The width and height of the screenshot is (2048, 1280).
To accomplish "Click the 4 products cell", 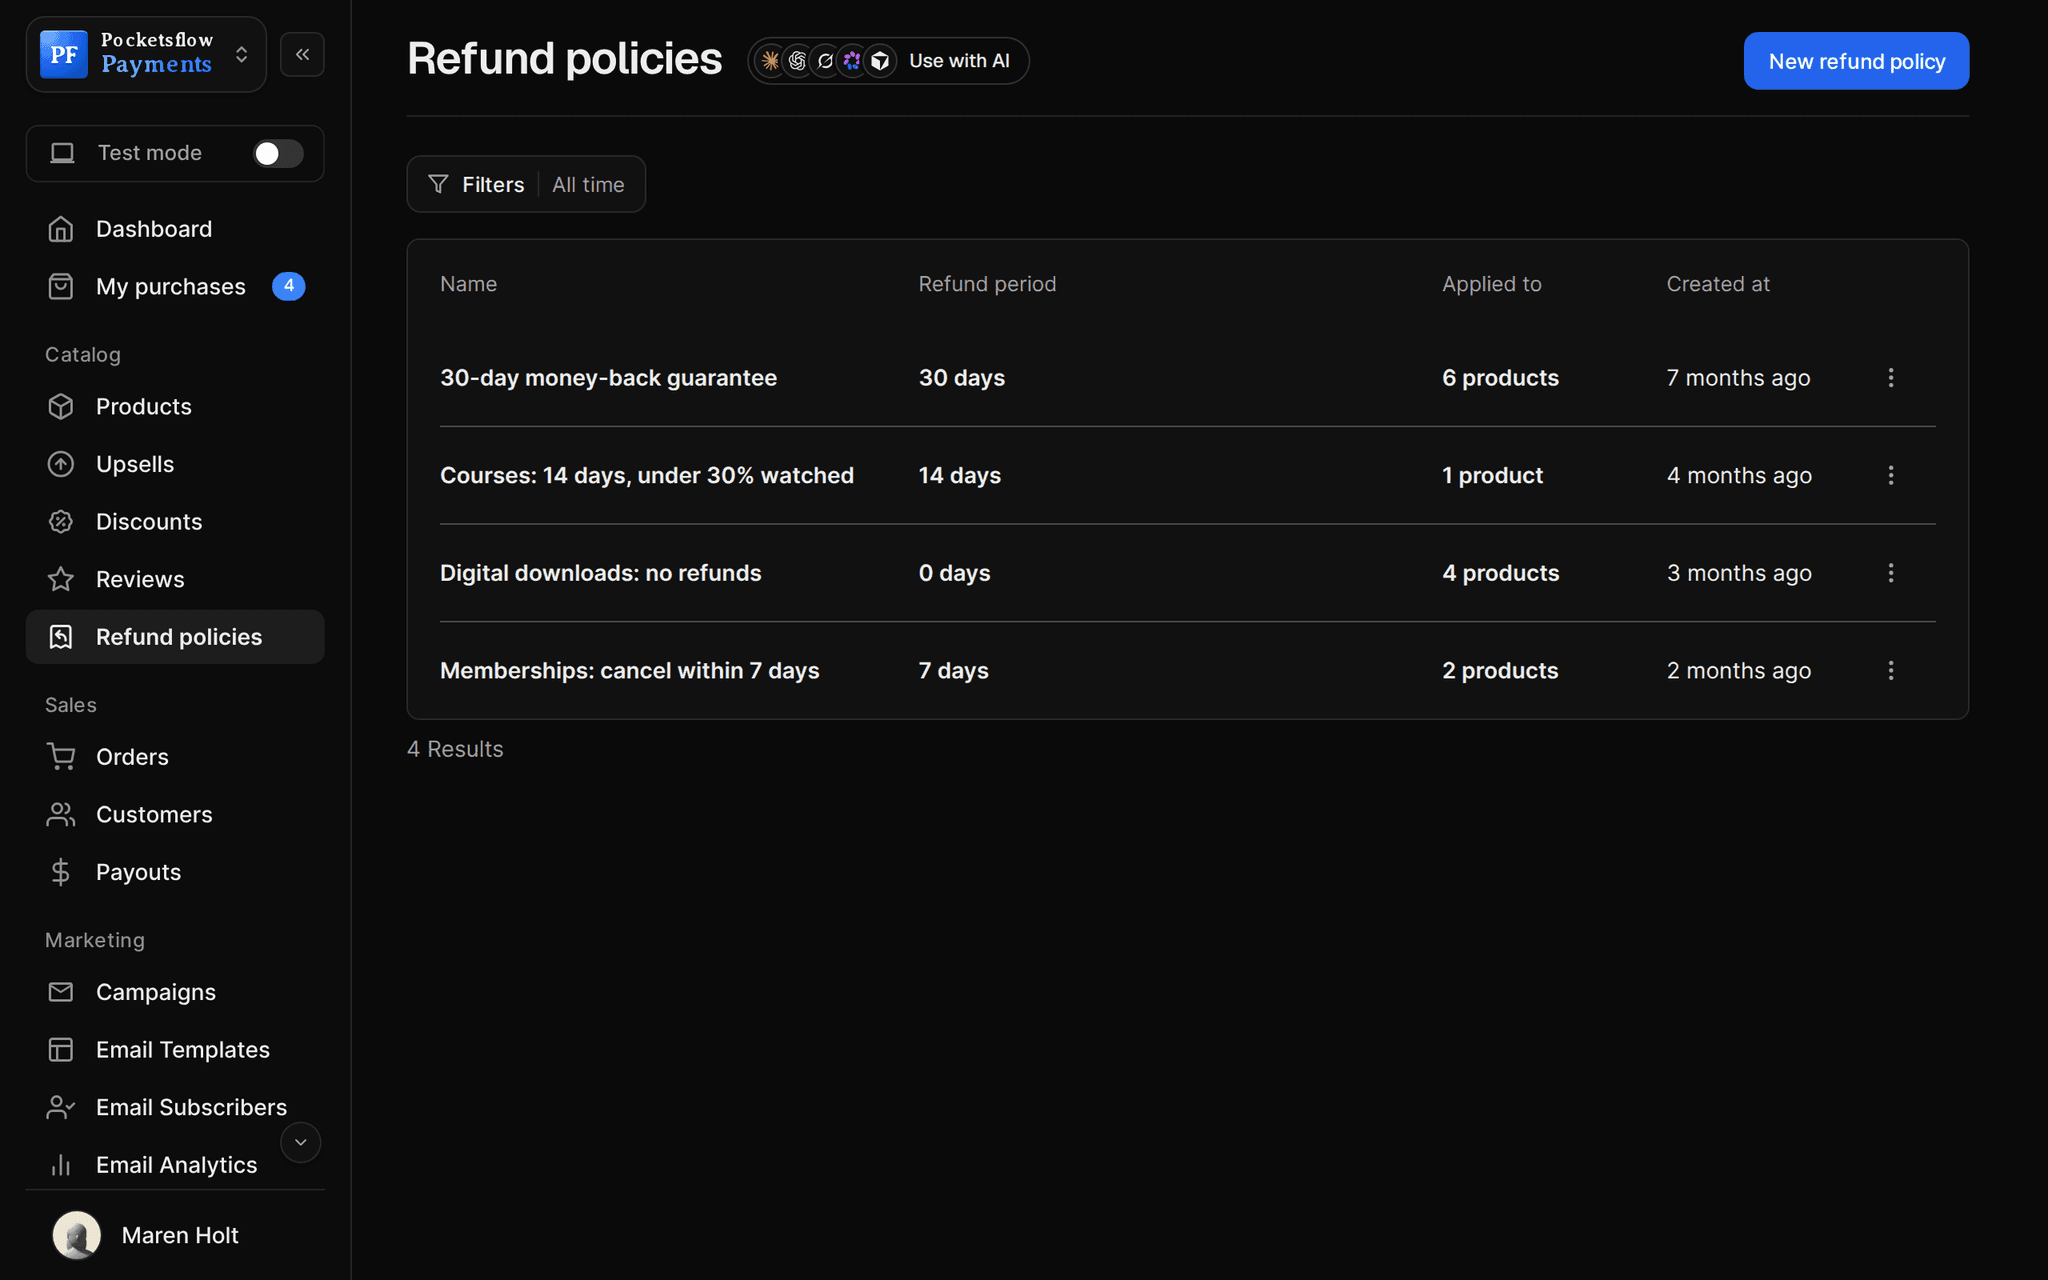I will [1500, 573].
